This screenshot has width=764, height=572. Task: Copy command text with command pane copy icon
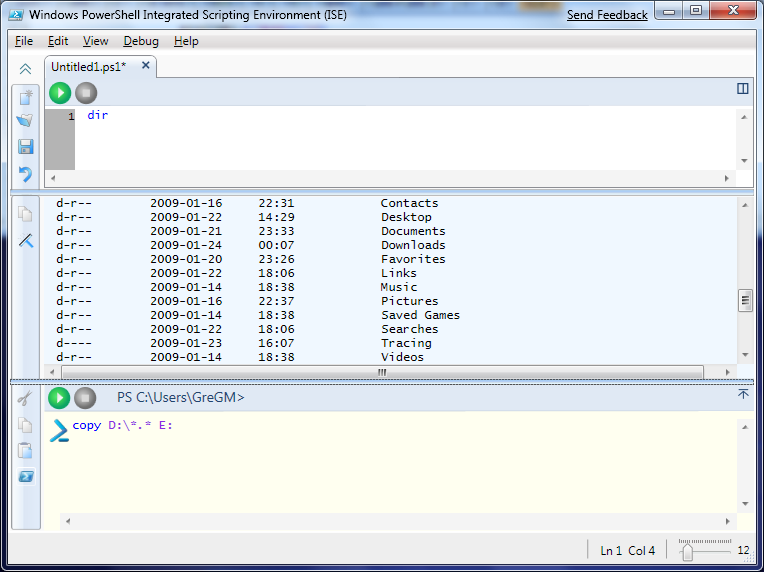coord(25,425)
